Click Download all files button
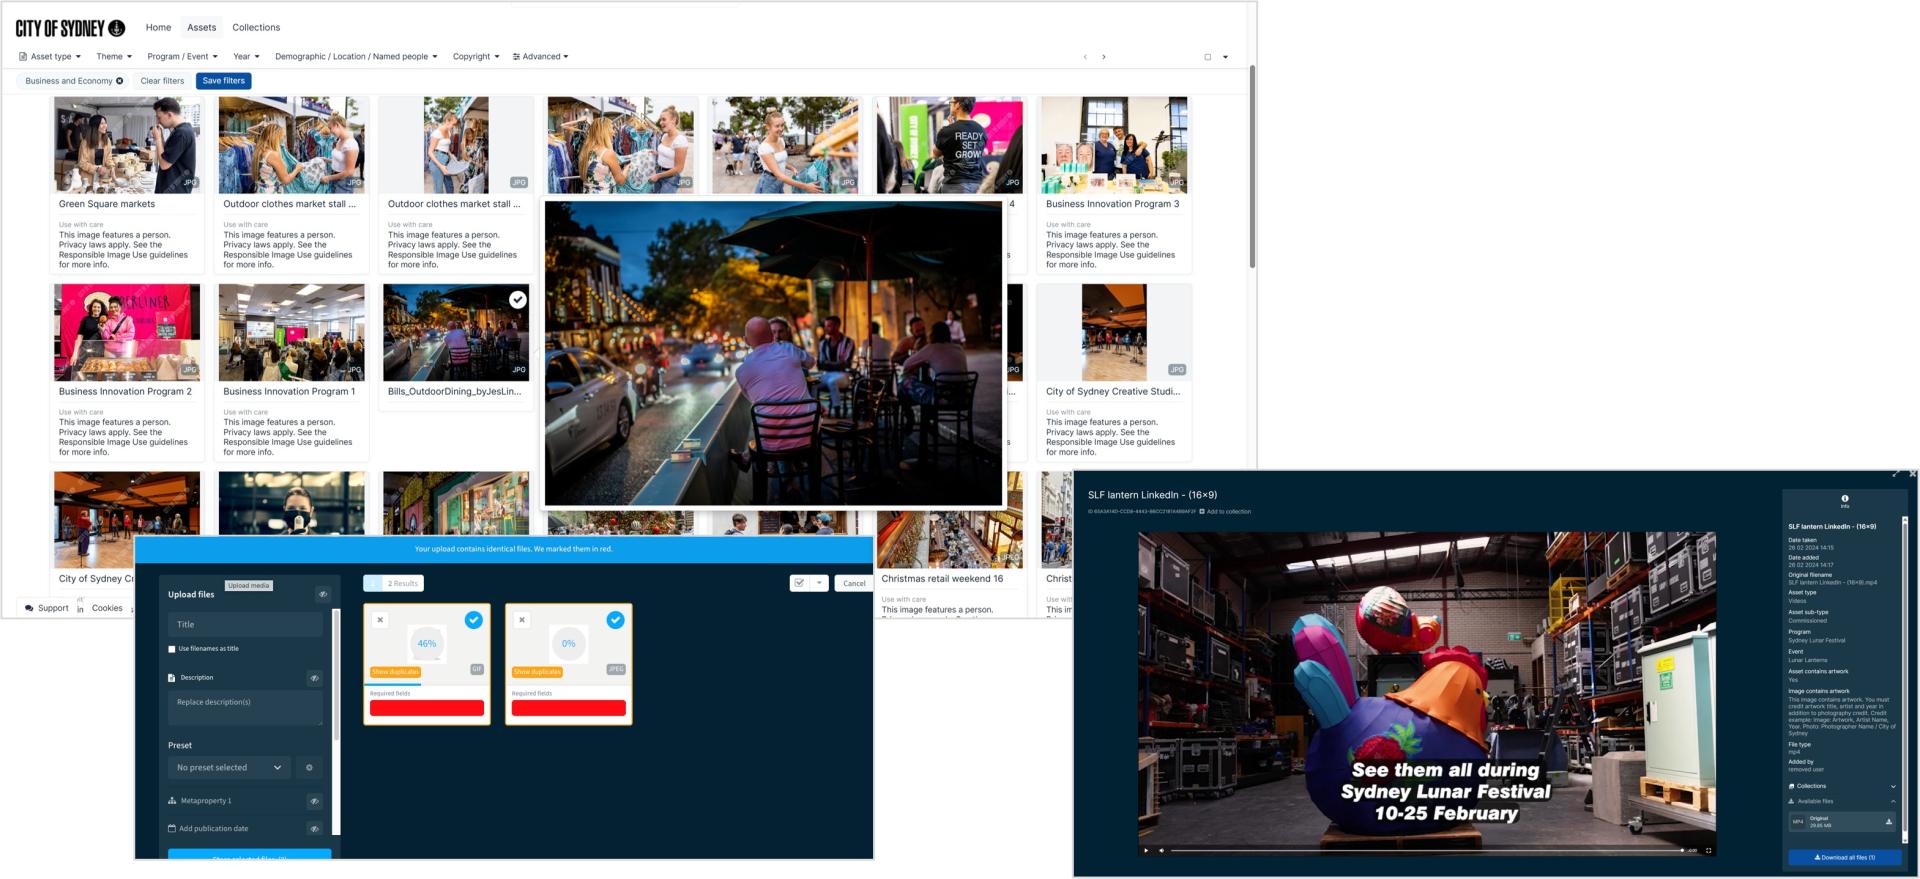The height and width of the screenshot is (879, 1920). tap(1844, 857)
